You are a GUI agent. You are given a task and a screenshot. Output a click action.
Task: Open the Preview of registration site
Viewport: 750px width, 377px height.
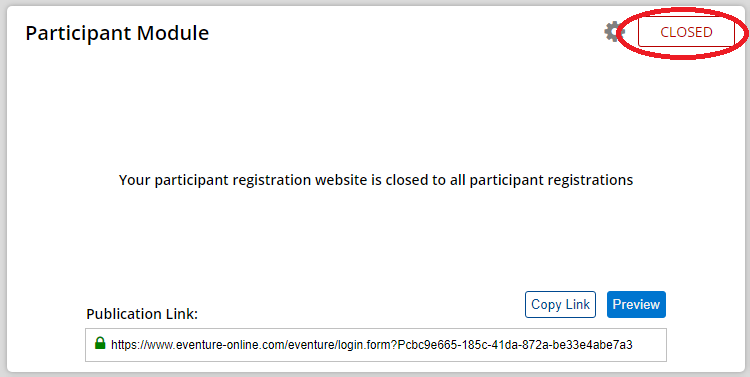click(x=636, y=304)
